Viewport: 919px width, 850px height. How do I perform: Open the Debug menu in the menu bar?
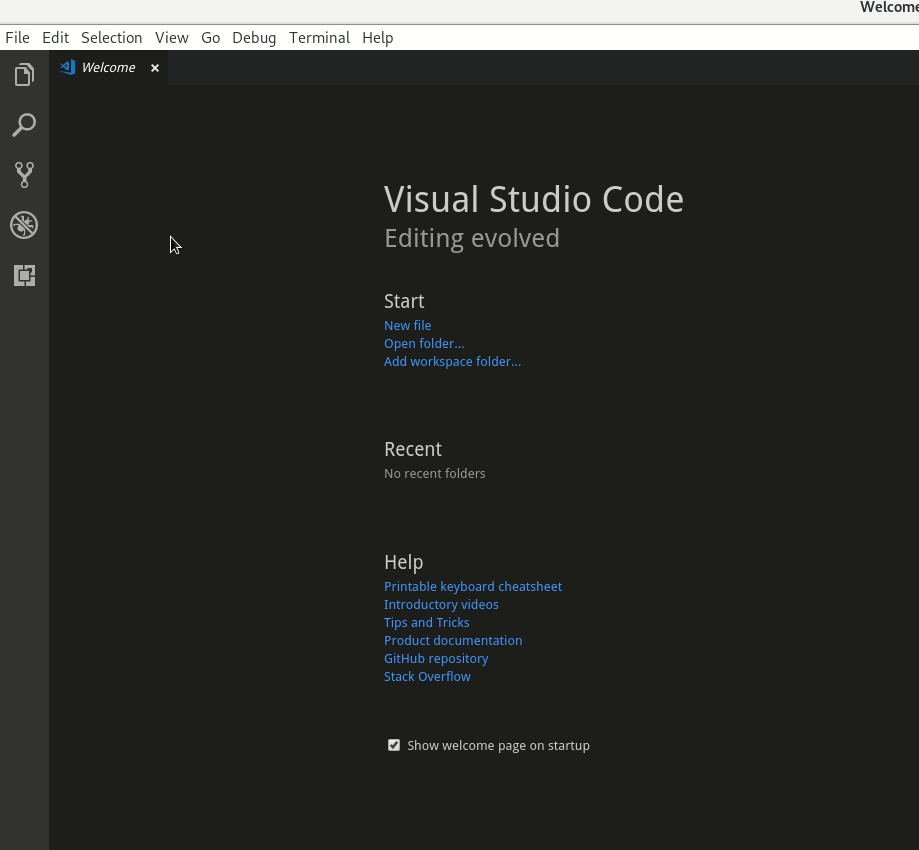pos(254,37)
